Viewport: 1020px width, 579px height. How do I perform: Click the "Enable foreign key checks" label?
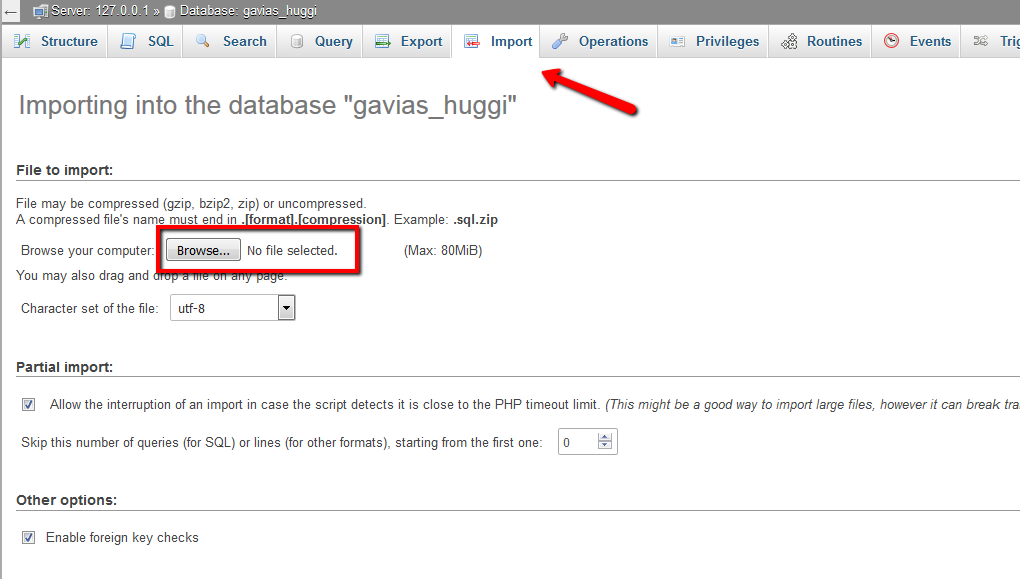[x=122, y=537]
